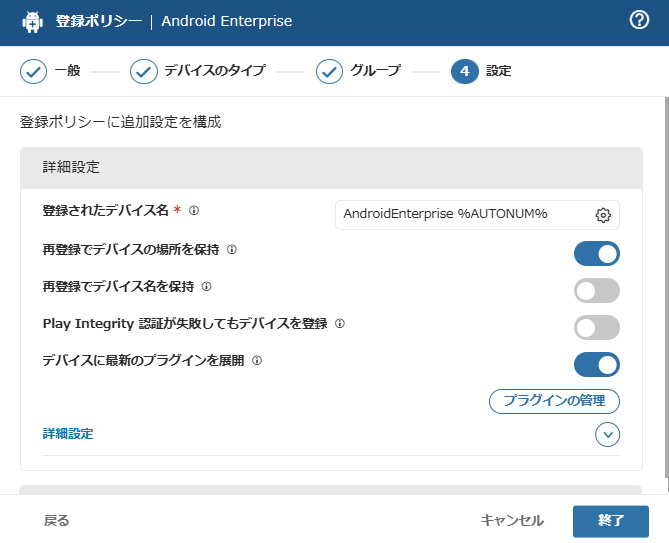Image resolution: width=669 pixels, height=543 pixels.
Task: Go to the 一般 step checkmark
Action: [33, 71]
